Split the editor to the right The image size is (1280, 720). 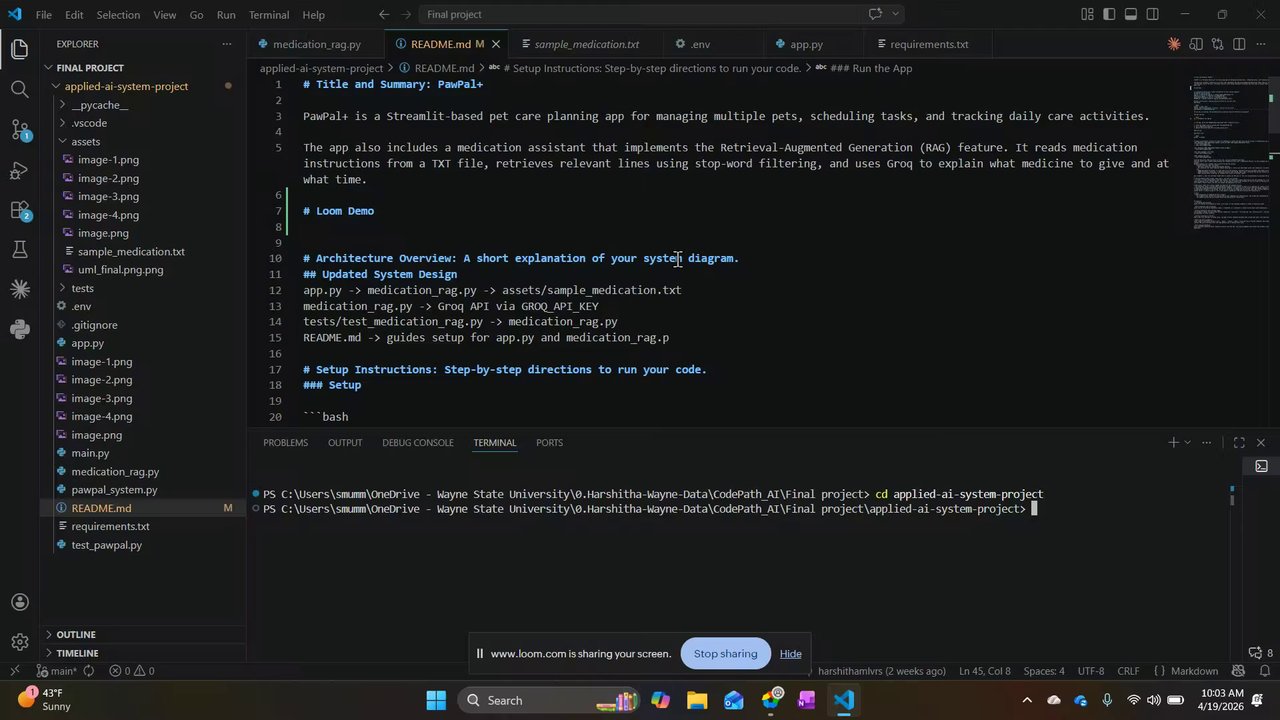pos(1239,44)
